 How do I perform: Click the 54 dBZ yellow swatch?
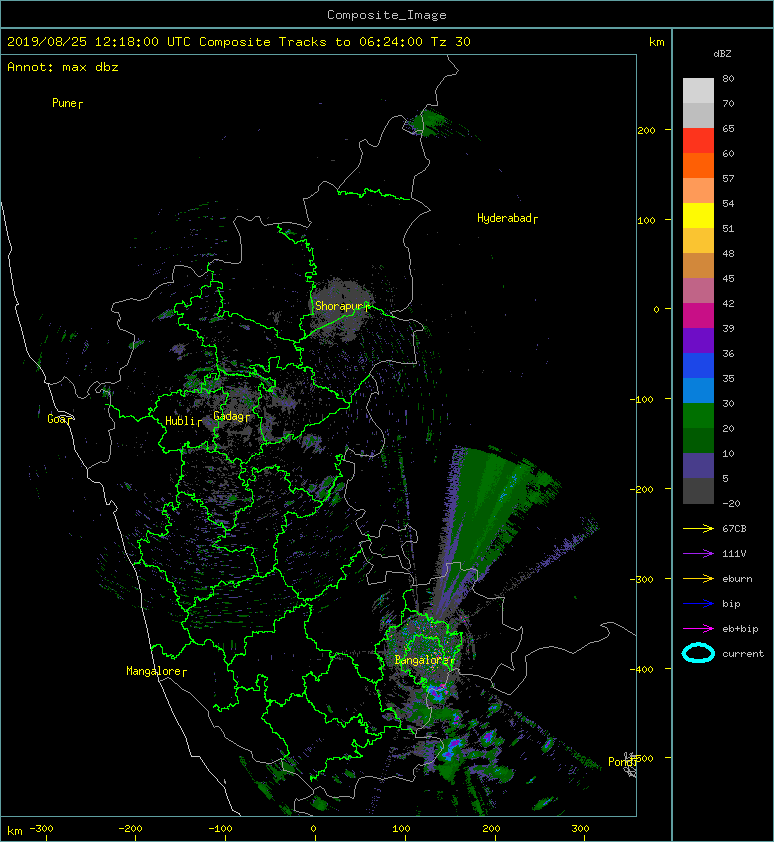tap(698, 215)
